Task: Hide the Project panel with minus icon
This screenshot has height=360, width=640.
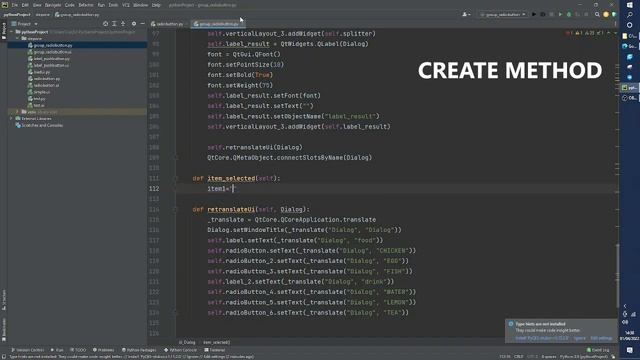Action: [142, 24]
